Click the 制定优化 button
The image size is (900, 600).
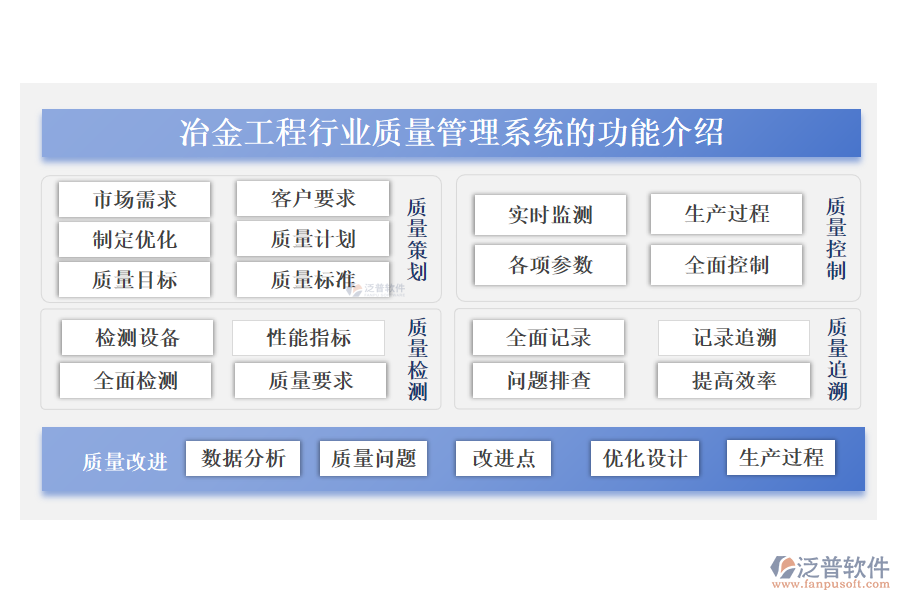(x=134, y=239)
